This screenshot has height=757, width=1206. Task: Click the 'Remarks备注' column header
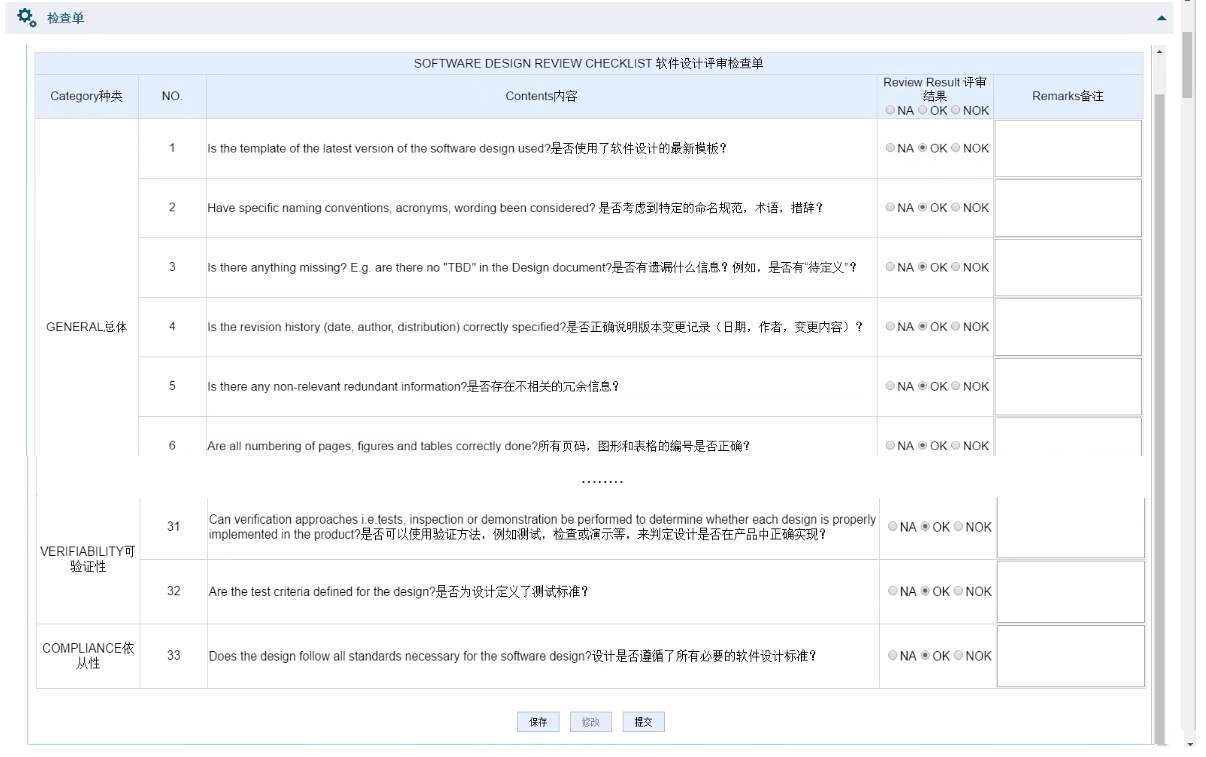[x=1068, y=96]
